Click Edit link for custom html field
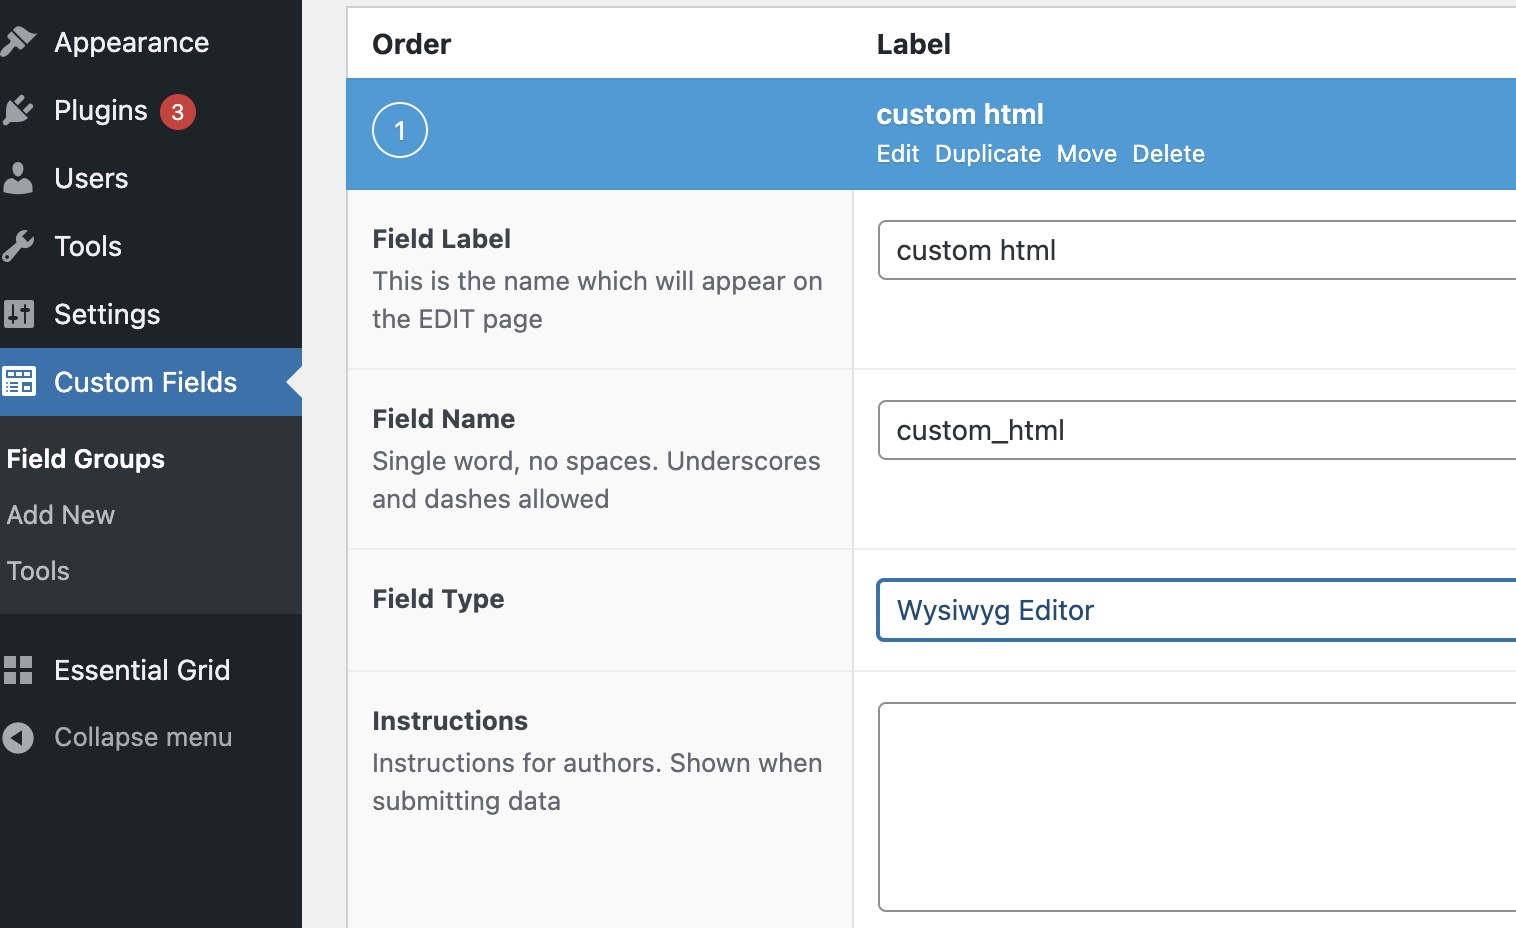The image size is (1516, 928). coord(897,154)
